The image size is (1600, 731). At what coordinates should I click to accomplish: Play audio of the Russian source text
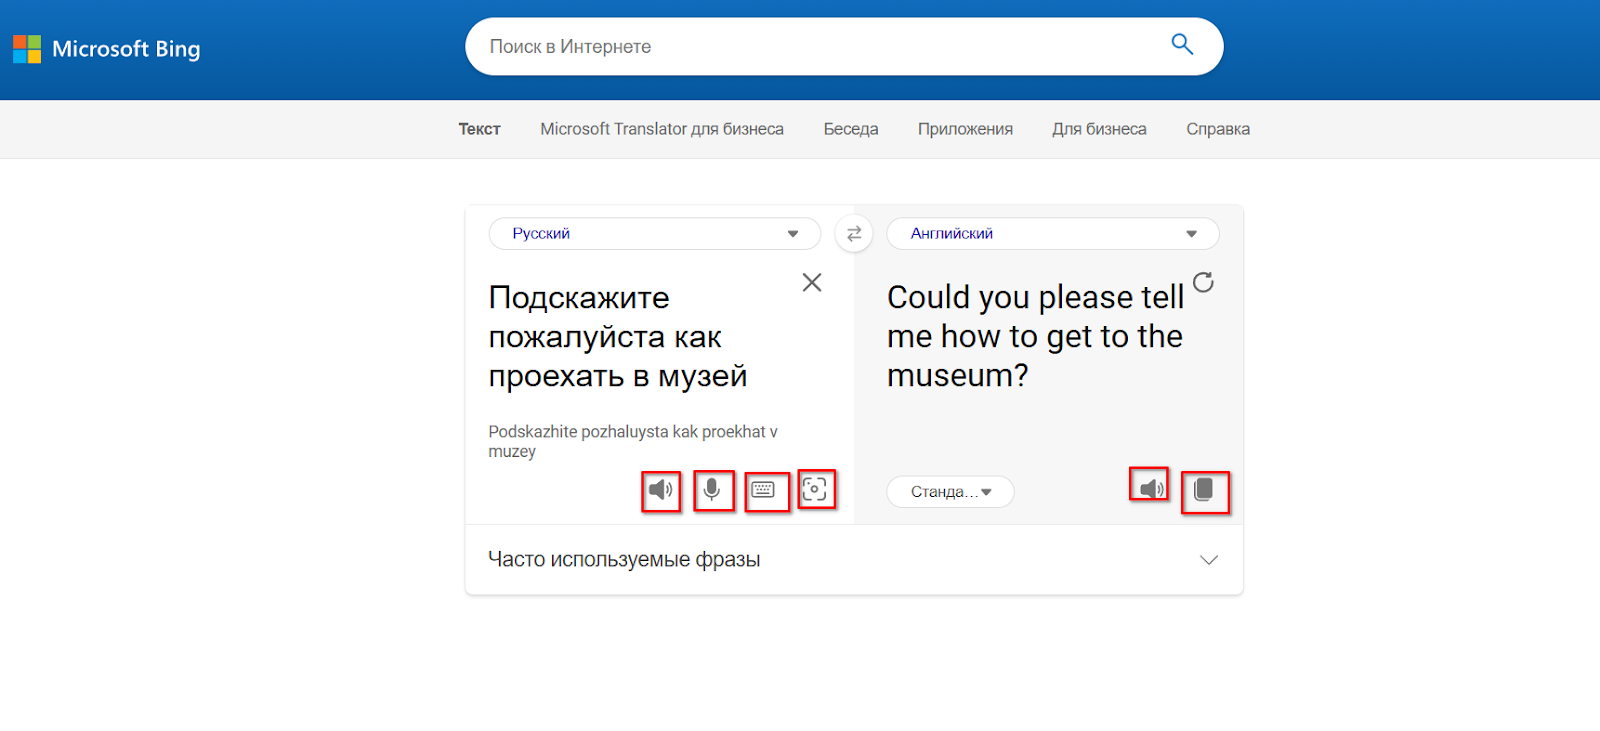660,490
